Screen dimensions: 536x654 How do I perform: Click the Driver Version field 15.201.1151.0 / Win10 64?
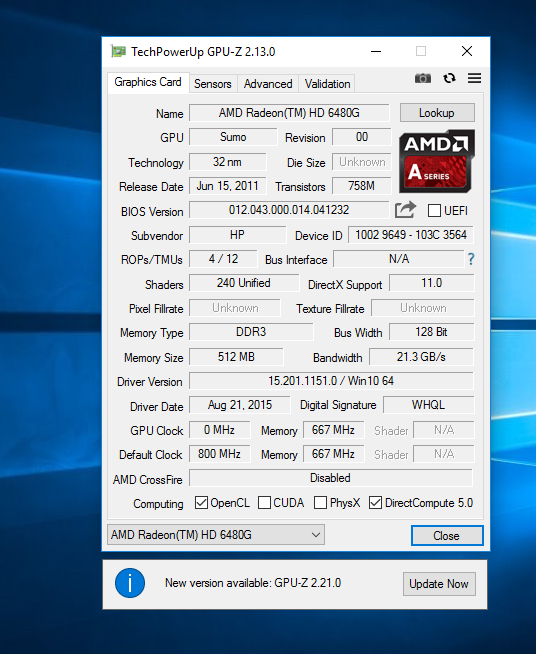pyautogui.click(x=331, y=381)
